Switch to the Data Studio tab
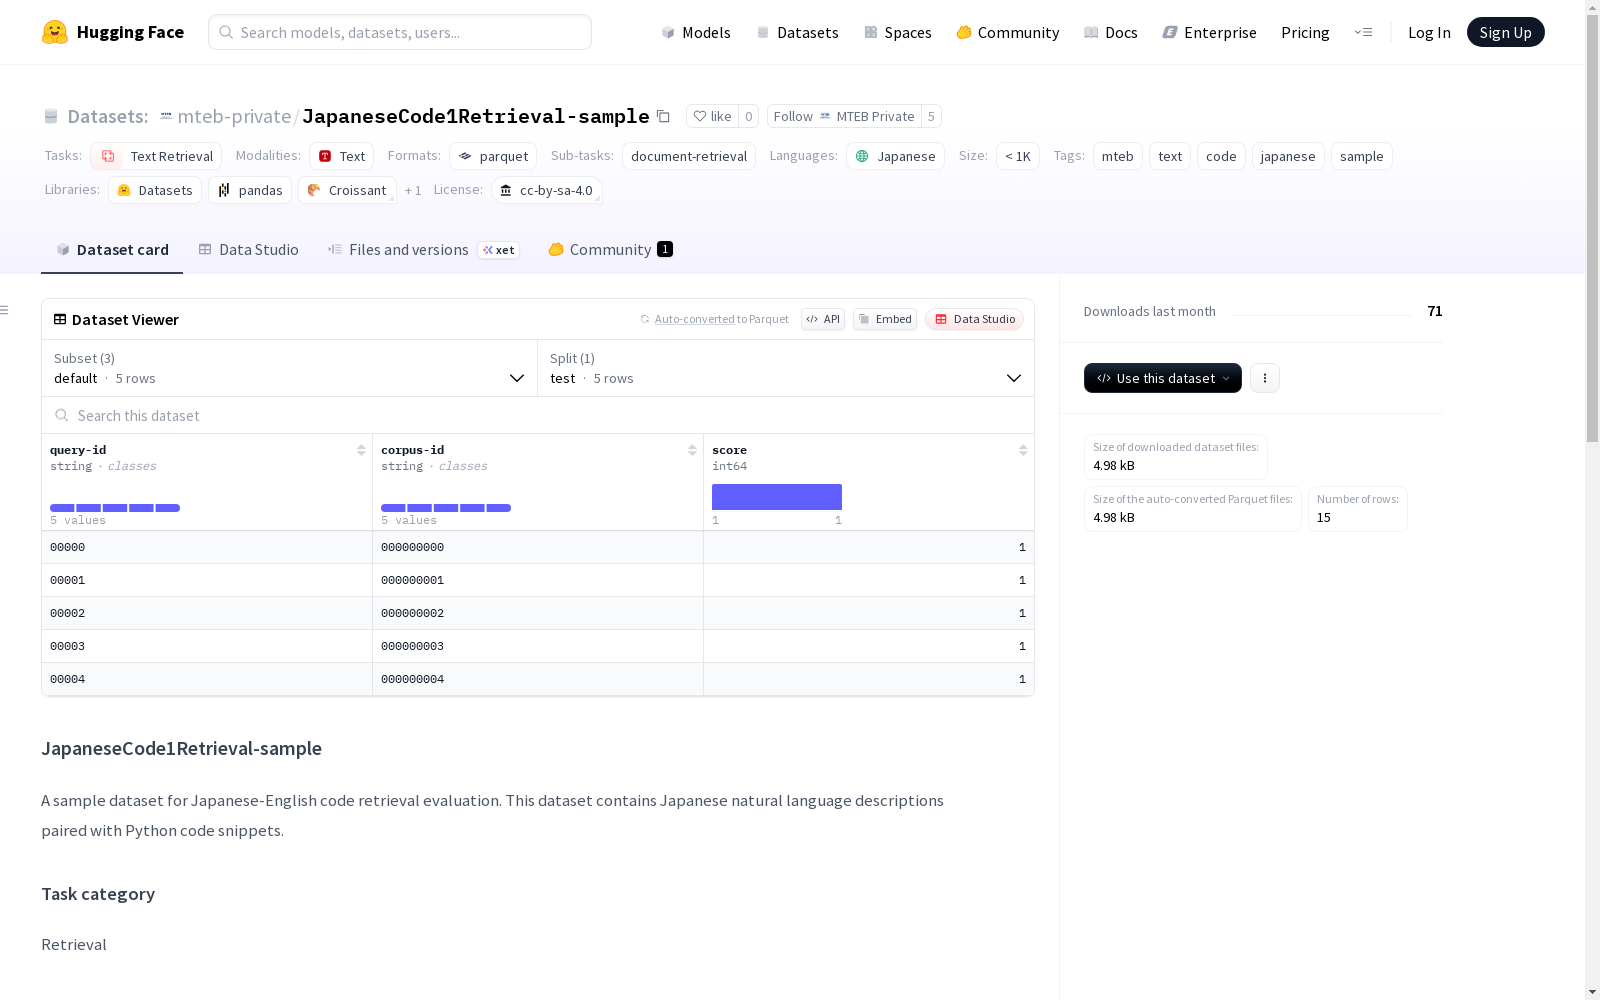Screen dimensions: 1600x1000 pyautogui.click(x=248, y=250)
